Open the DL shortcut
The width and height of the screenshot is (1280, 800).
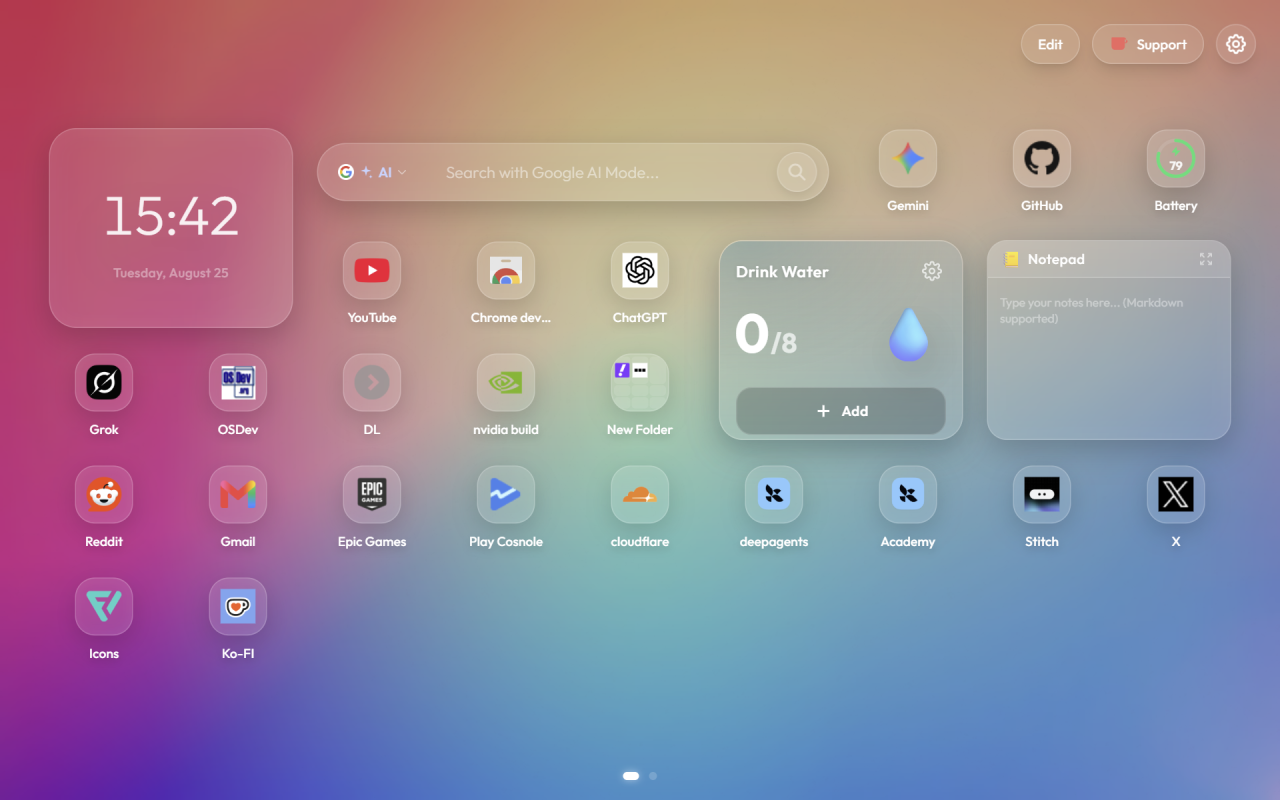coord(372,382)
